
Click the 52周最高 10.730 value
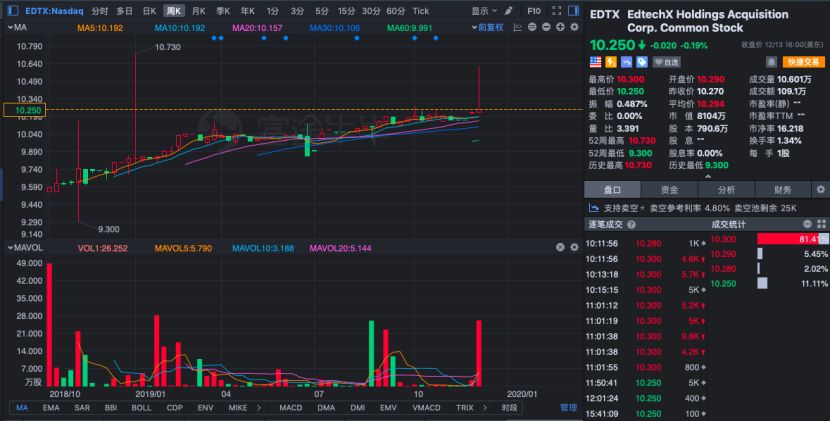(x=642, y=141)
